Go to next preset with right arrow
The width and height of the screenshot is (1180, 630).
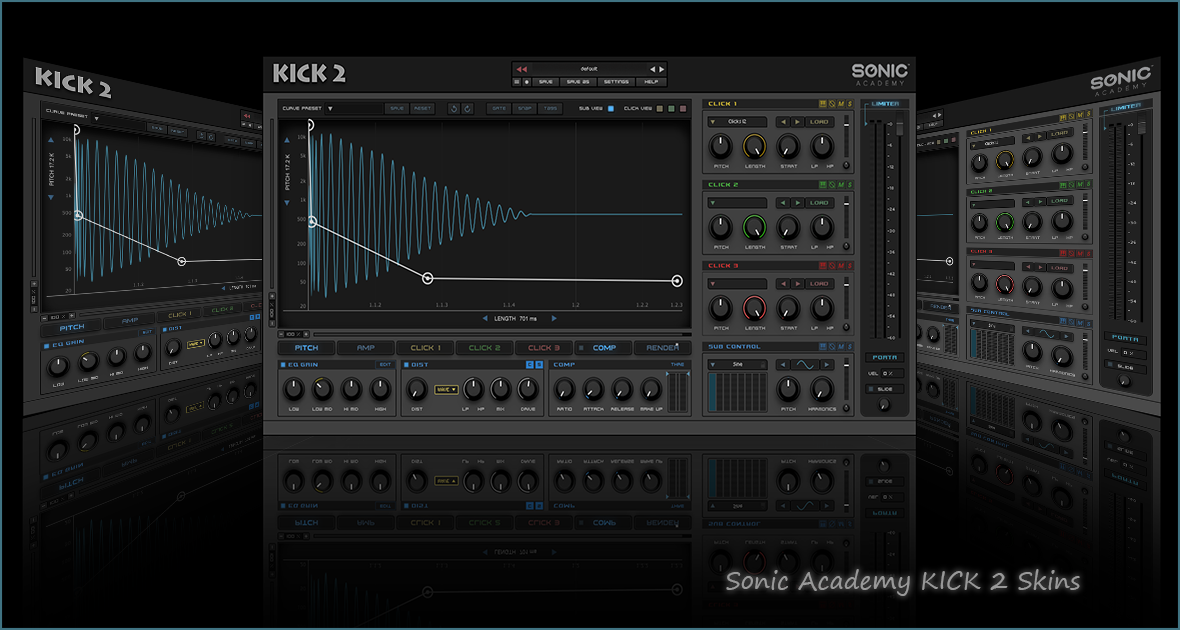tap(661, 69)
